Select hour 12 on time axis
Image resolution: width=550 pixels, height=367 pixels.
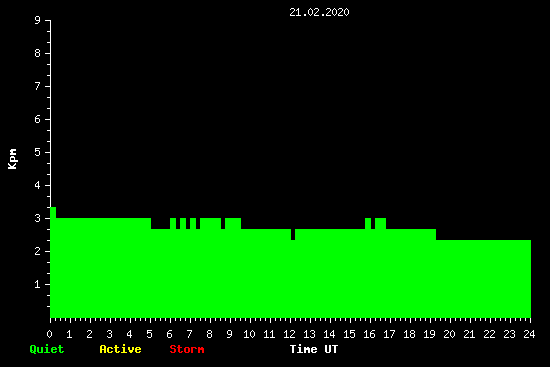pyautogui.click(x=289, y=334)
